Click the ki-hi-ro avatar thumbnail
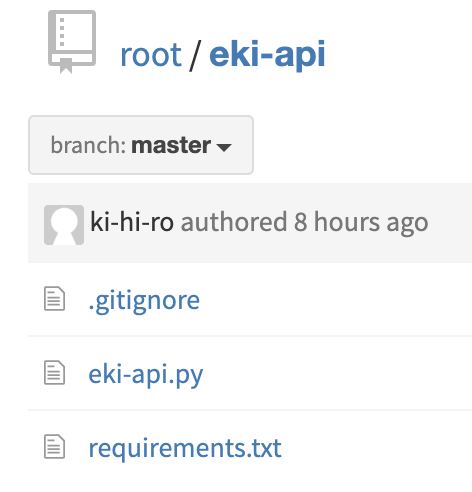This screenshot has height=492, width=472. click(64, 225)
